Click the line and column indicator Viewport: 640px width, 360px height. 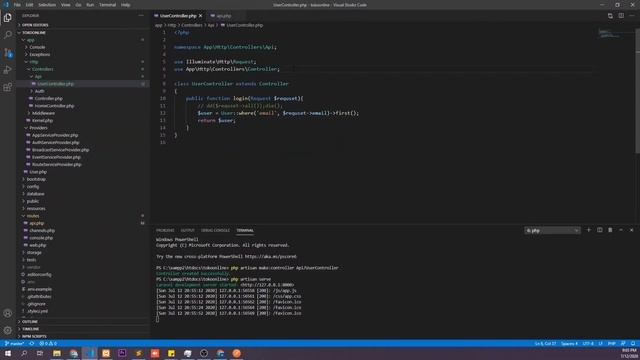(545, 344)
